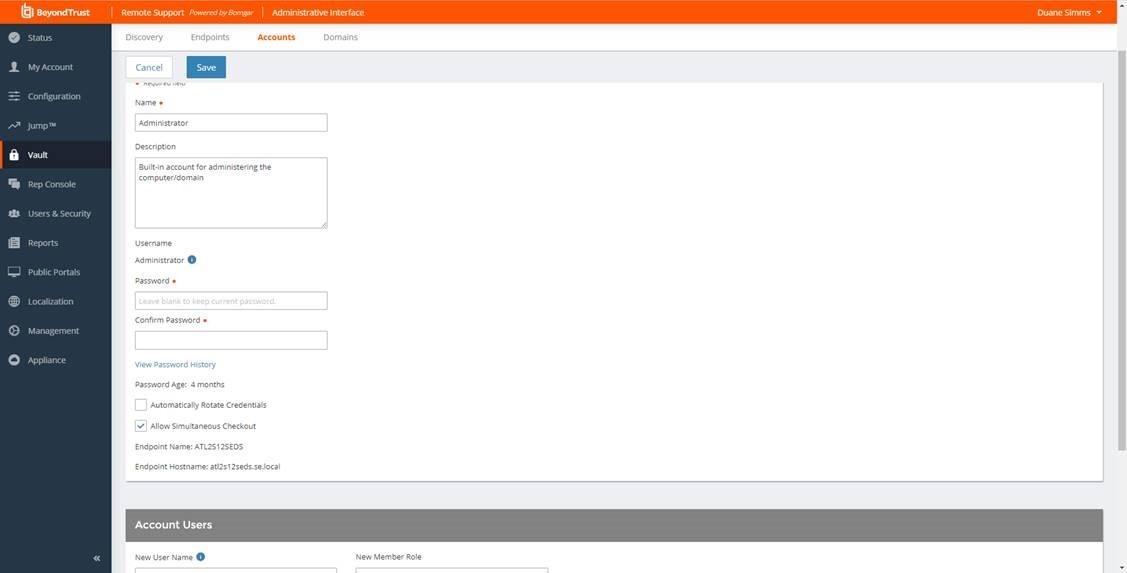This screenshot has width=1127, height=573.
Task: Open Jump section using its arrow icon
Action: pyautogui.click(x=14, y=126)
